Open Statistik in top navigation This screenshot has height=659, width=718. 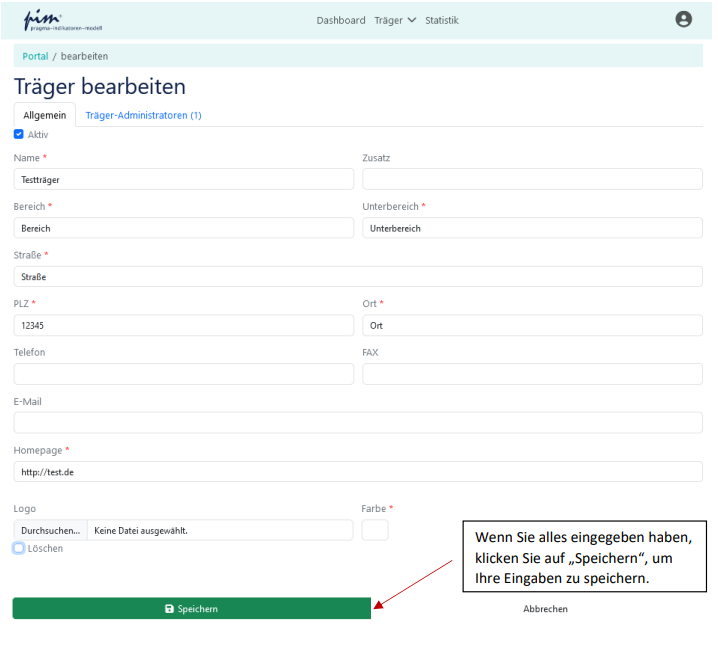pyautogui.click(x=441, y=20)
